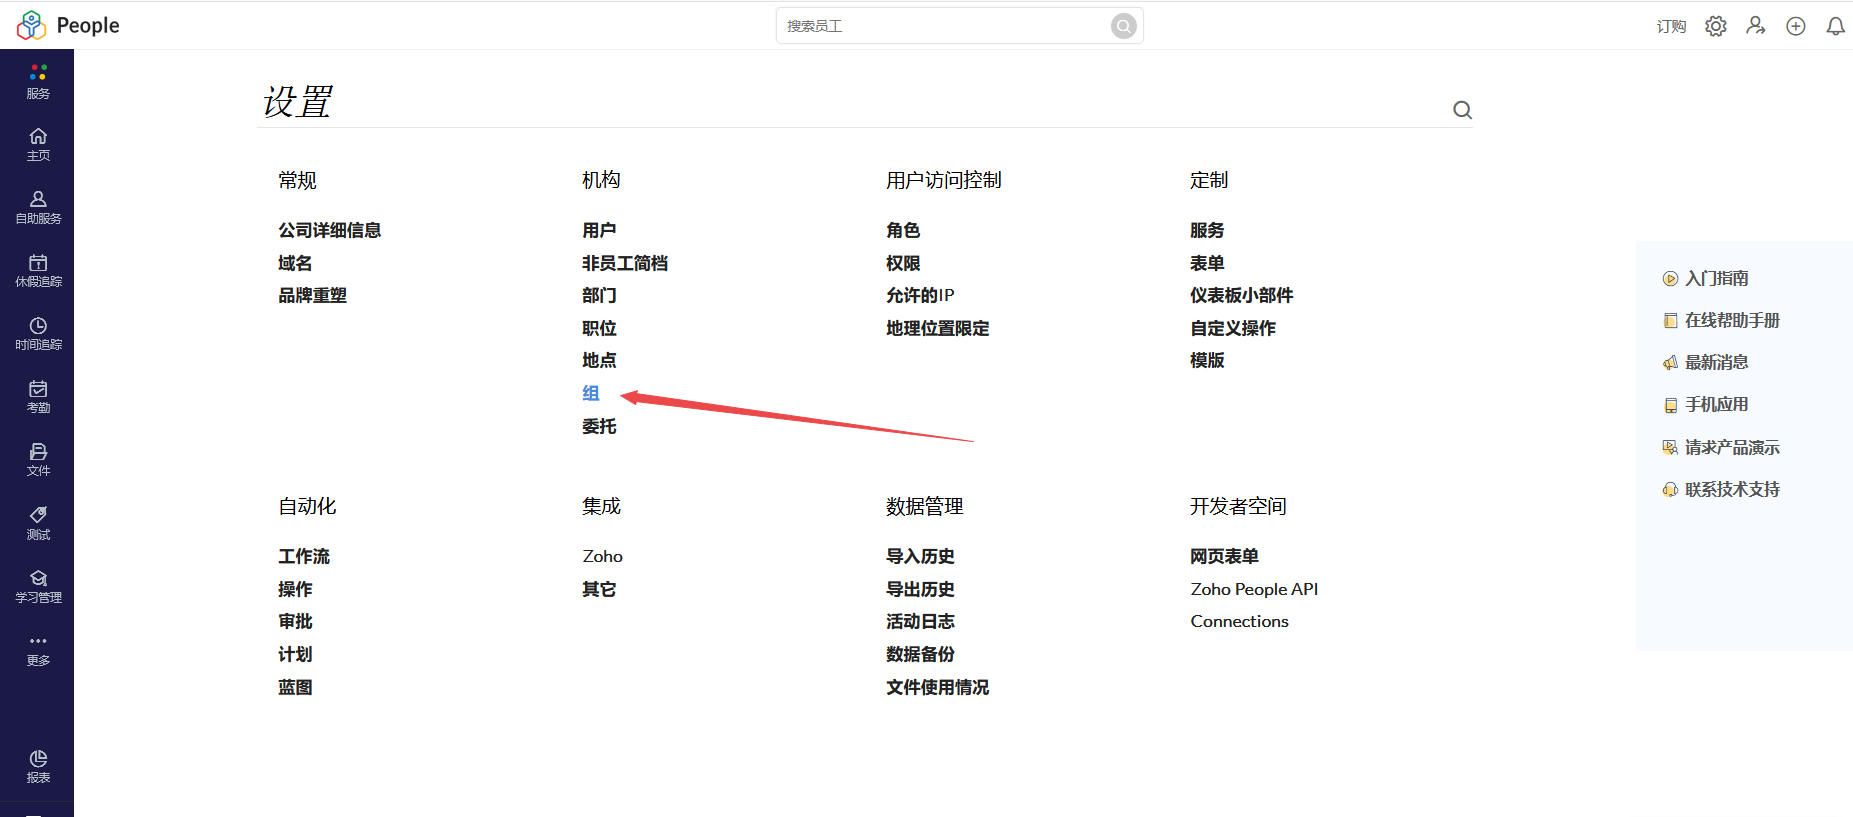Open Zoho People API link
Screen dimensions: 1853x817
tap(1254, 589)
